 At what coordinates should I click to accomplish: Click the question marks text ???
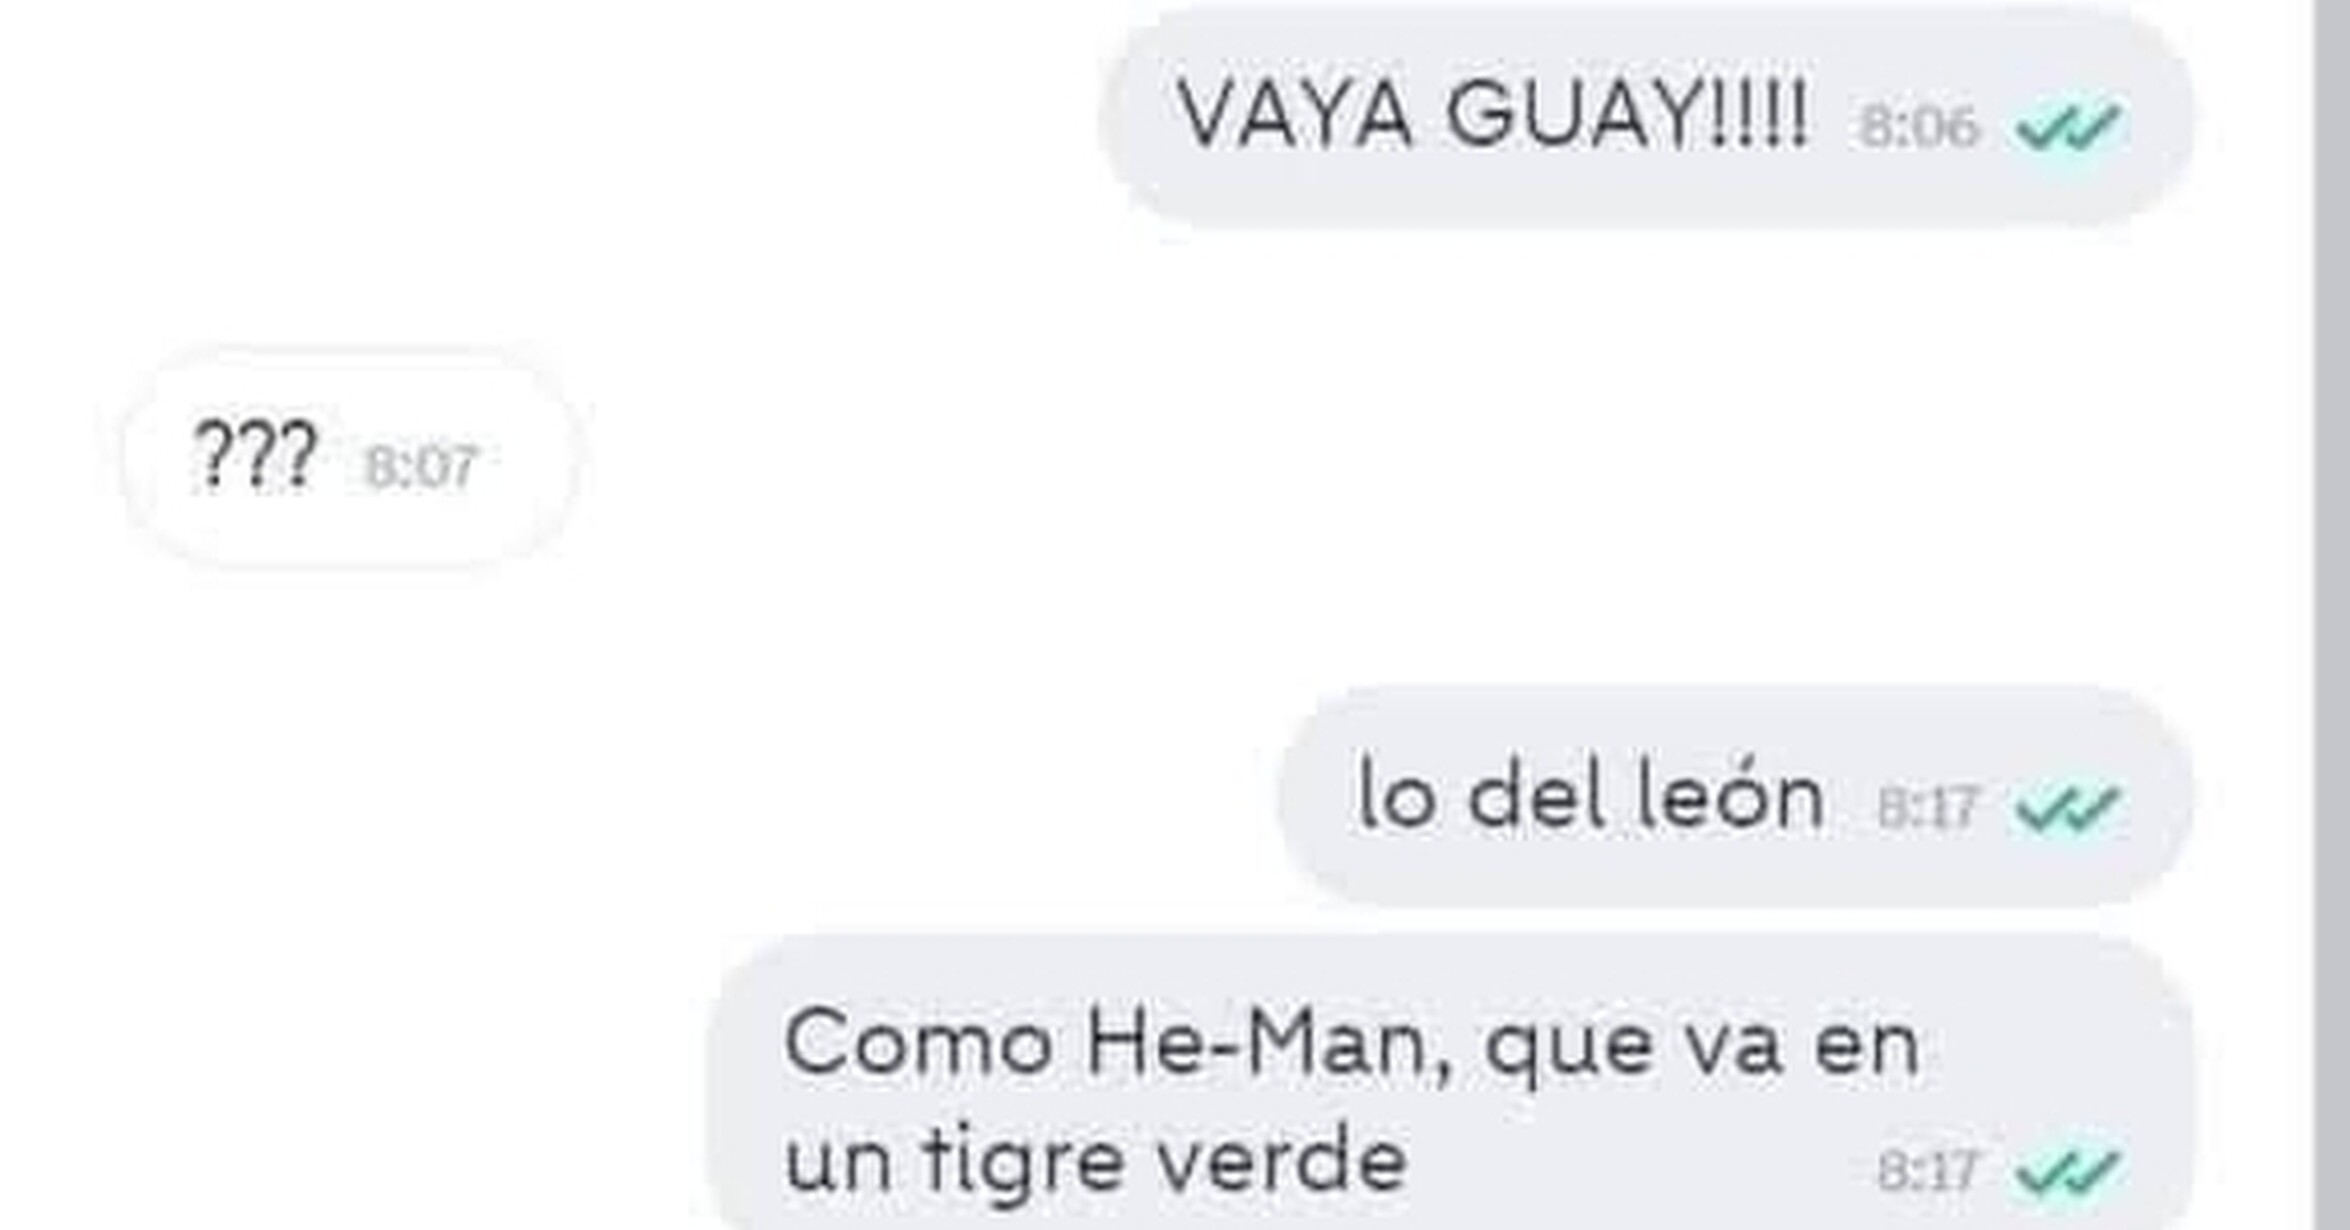[255, 456]
